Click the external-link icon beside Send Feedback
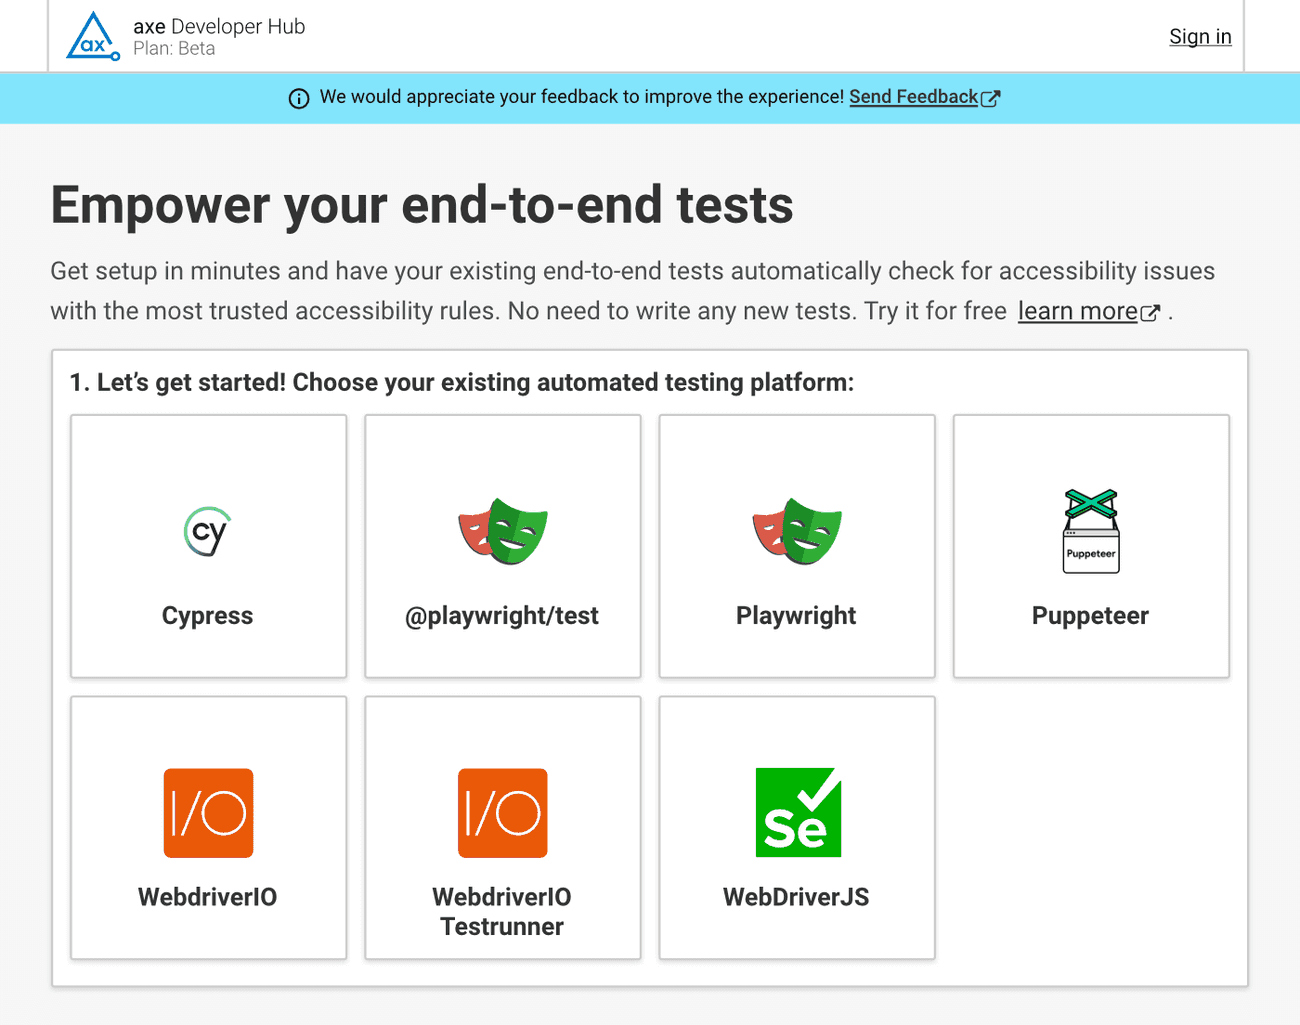 point(991,98)
